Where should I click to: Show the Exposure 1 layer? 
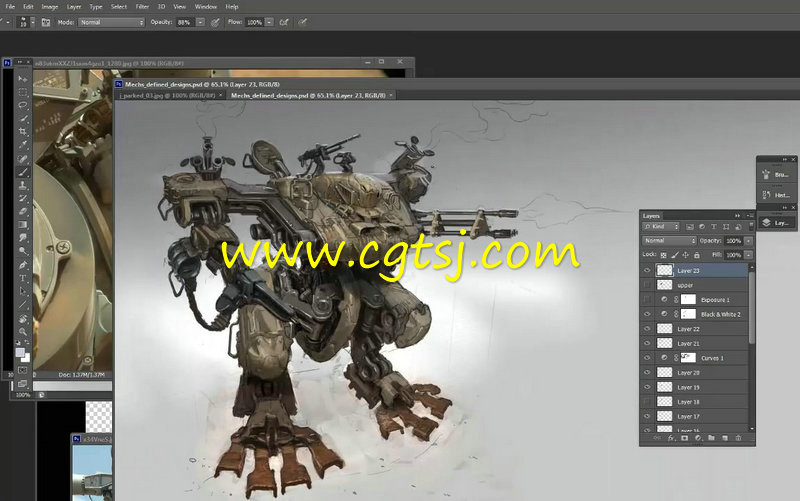tap(647, 300)
